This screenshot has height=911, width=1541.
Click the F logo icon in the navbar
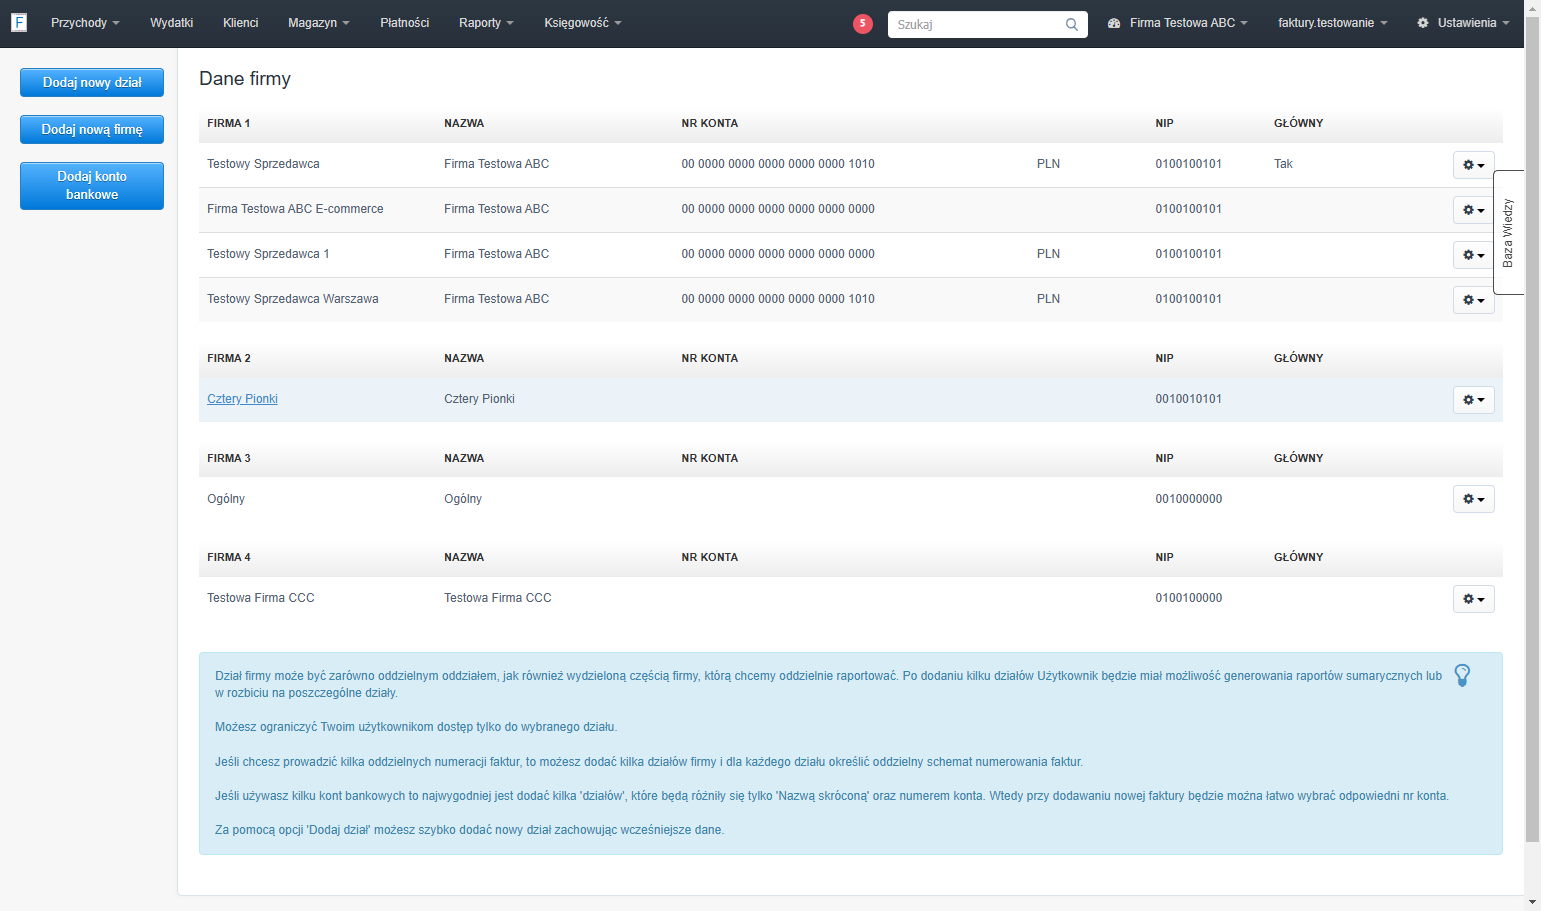pyautogui.click(x=19, y=22)
